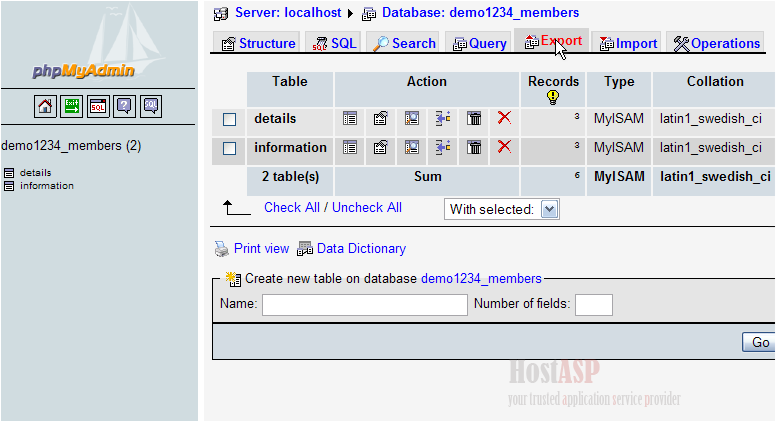Tick the information table checkbox
Viewport: 776px width, 422px height.
(x=229, y=148)
